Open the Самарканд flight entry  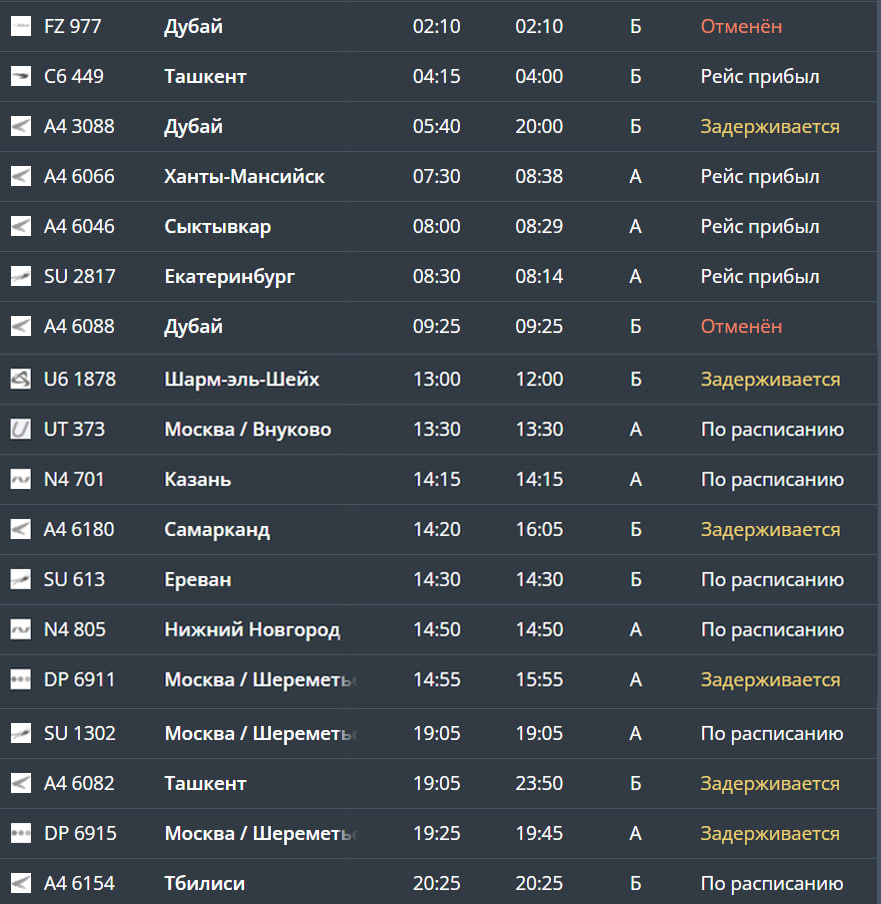[217, 530]
